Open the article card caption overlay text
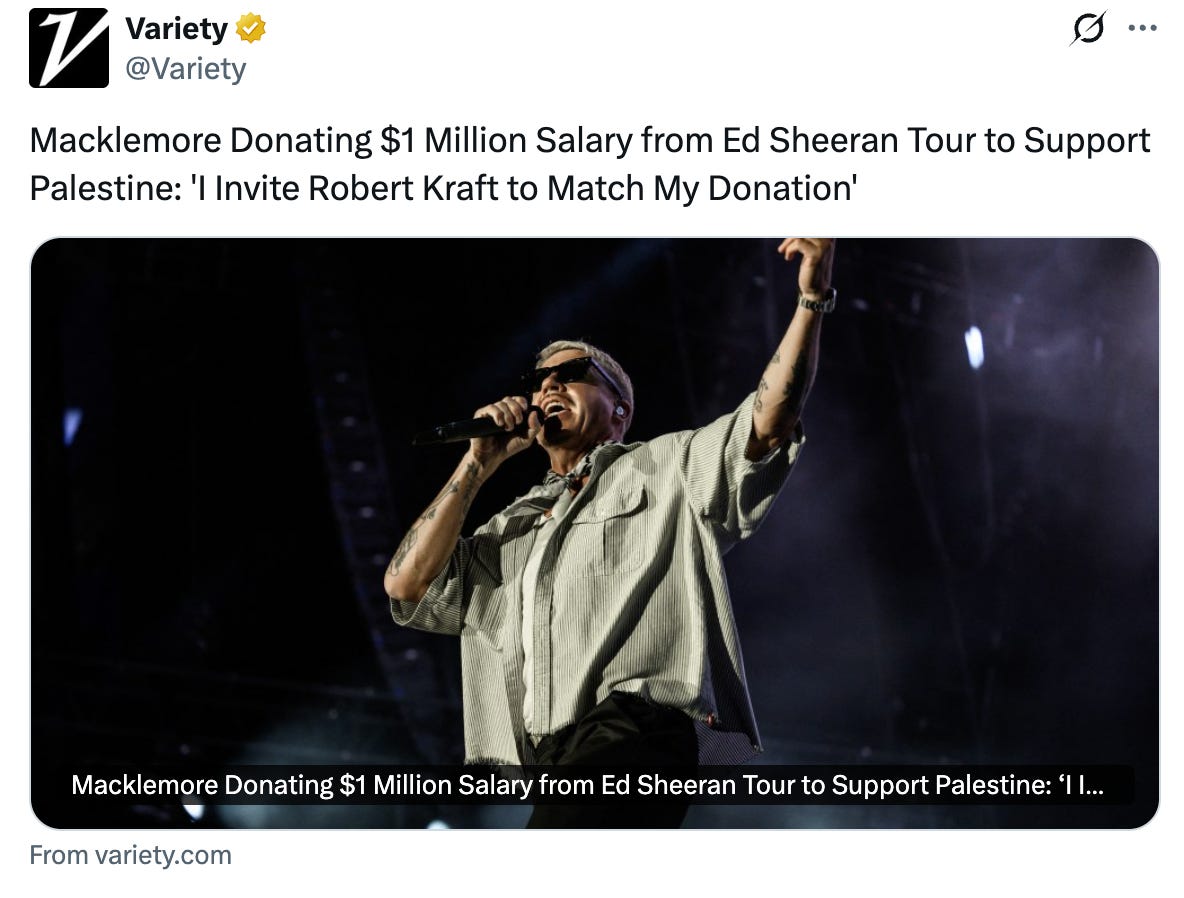1184x898 pixels. (x=587, y=785)
